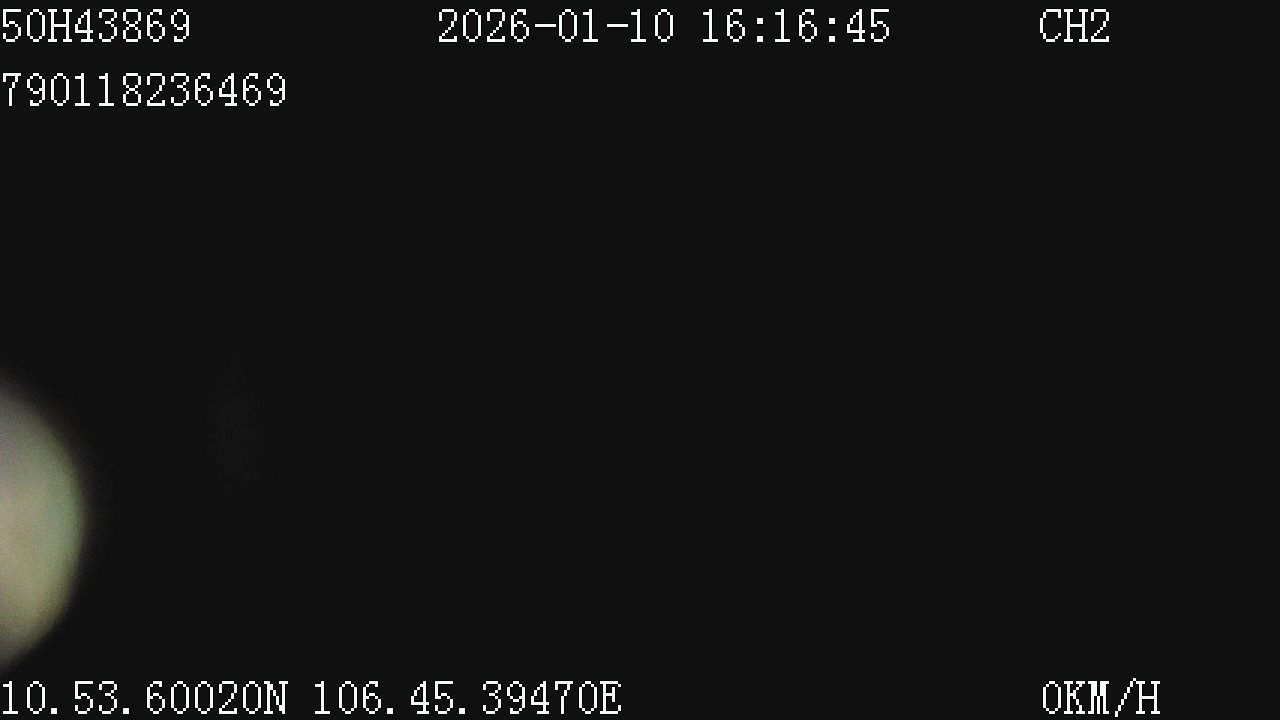Click the 16:16:45 time stamp
This screenshot has height=720, width=1280.
795,26
